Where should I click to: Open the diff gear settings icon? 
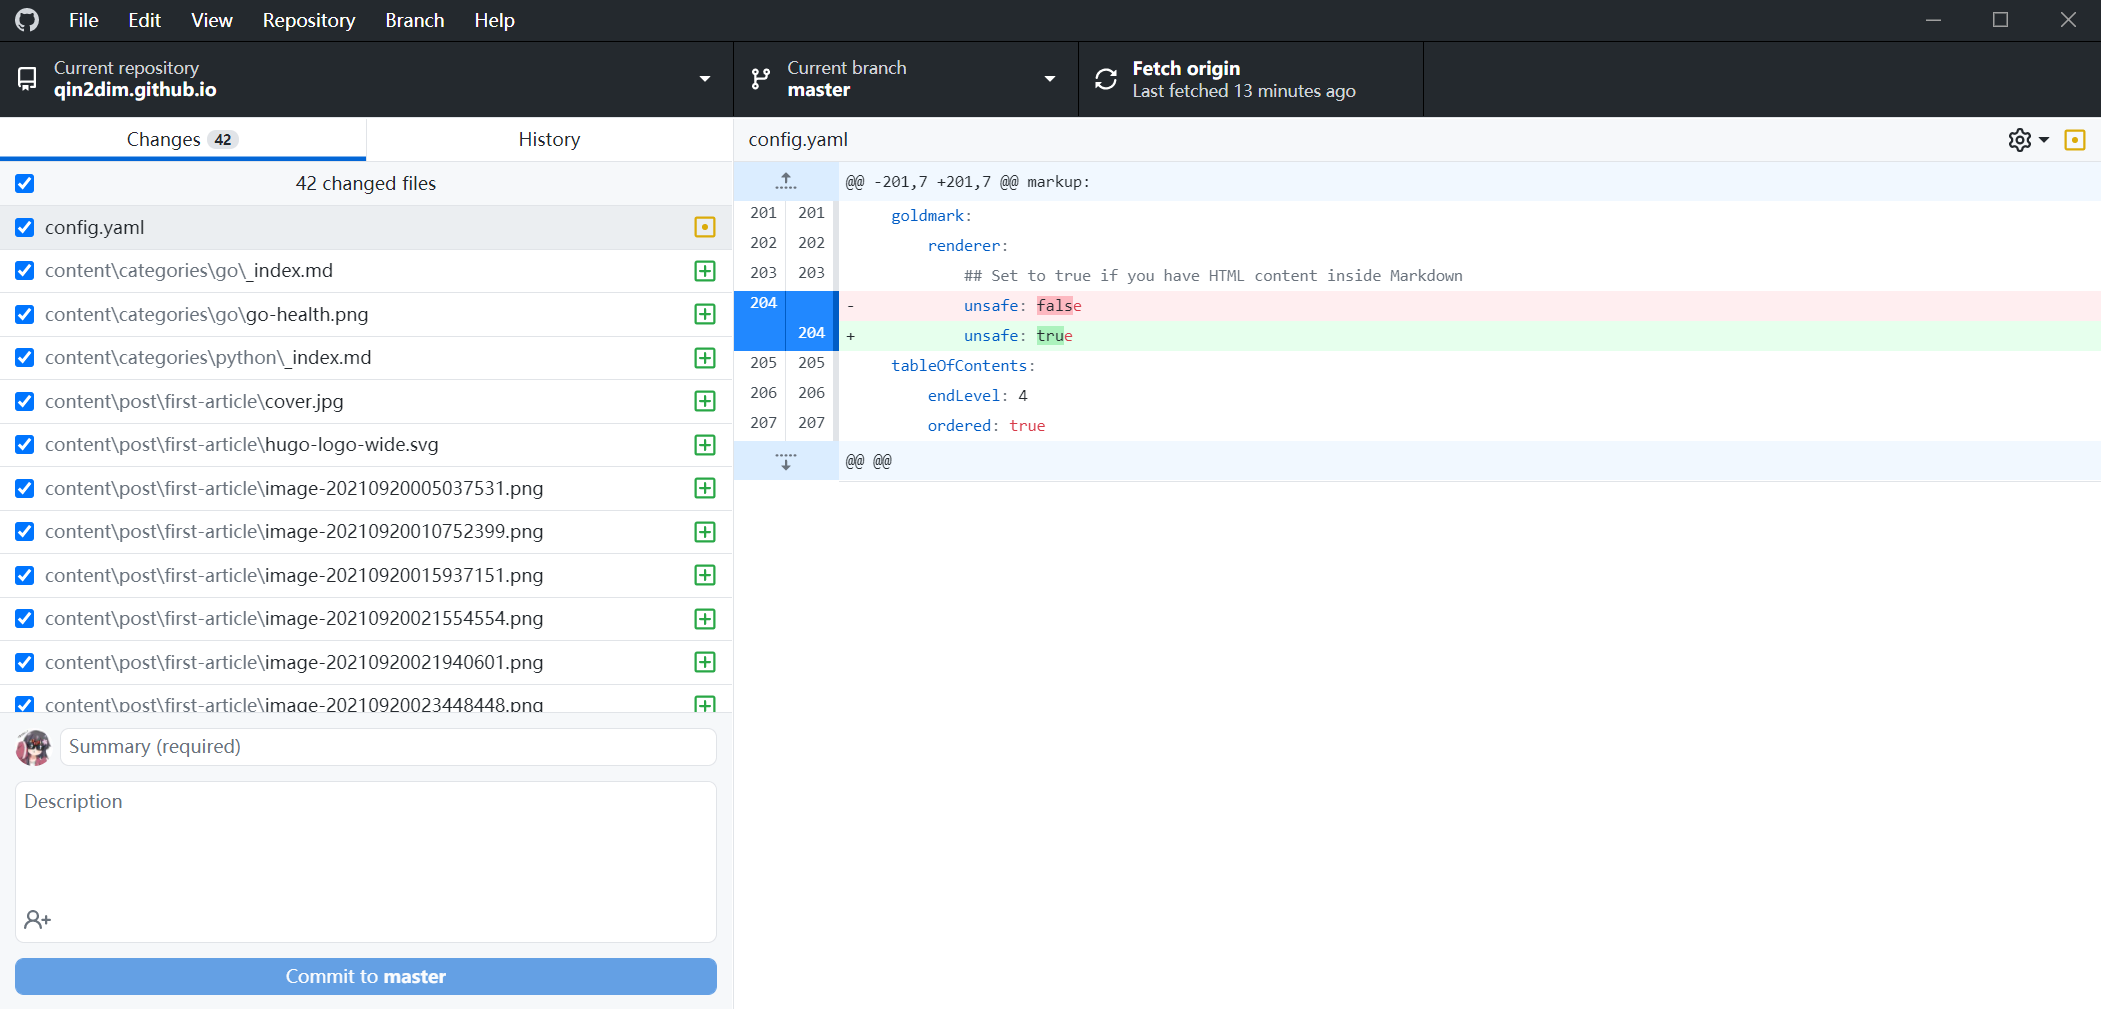pos(2021,140)
